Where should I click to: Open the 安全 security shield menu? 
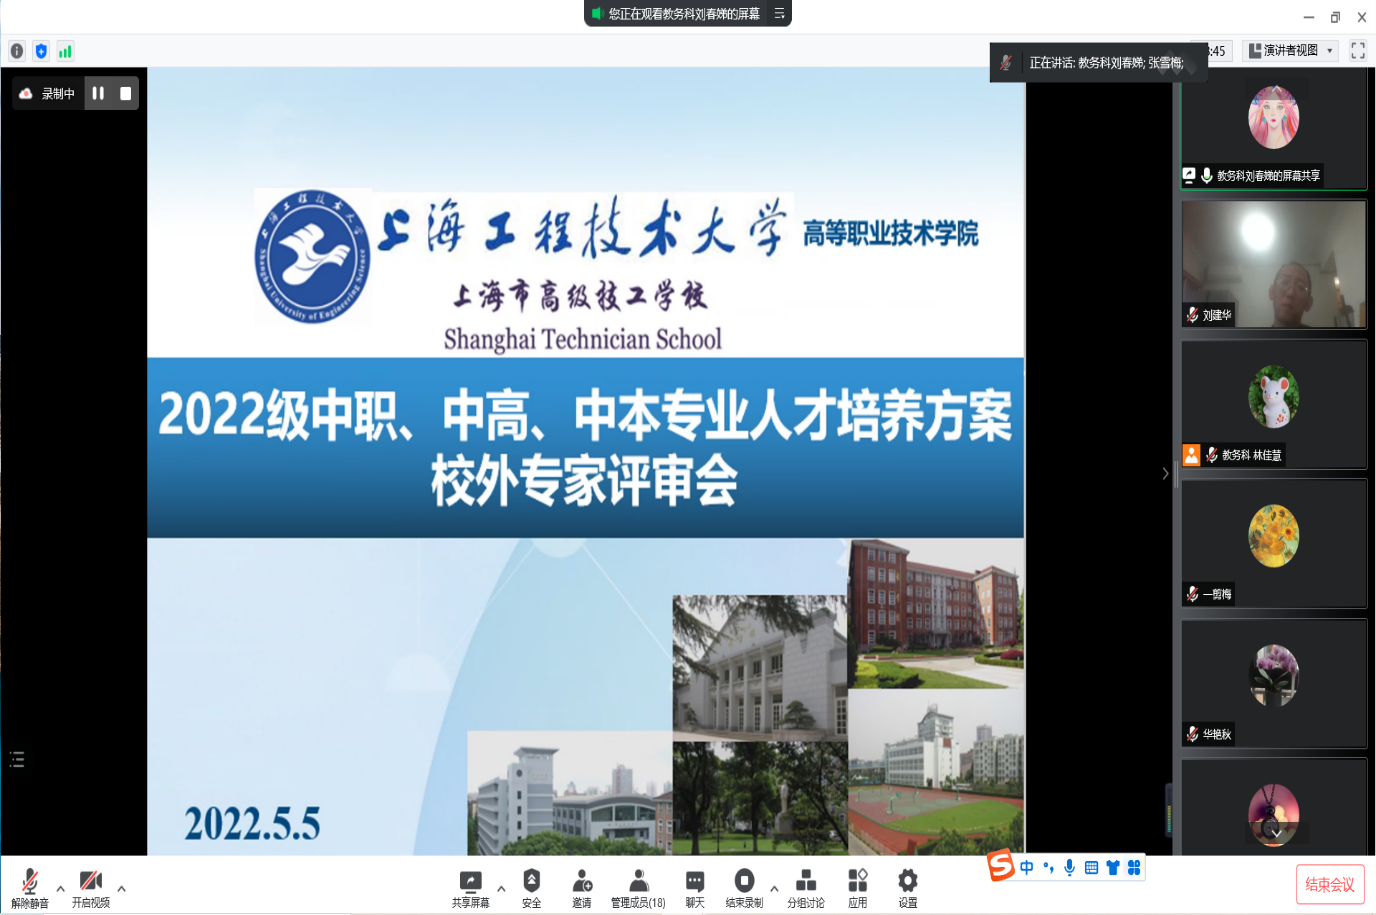click(x=532, y=888)
